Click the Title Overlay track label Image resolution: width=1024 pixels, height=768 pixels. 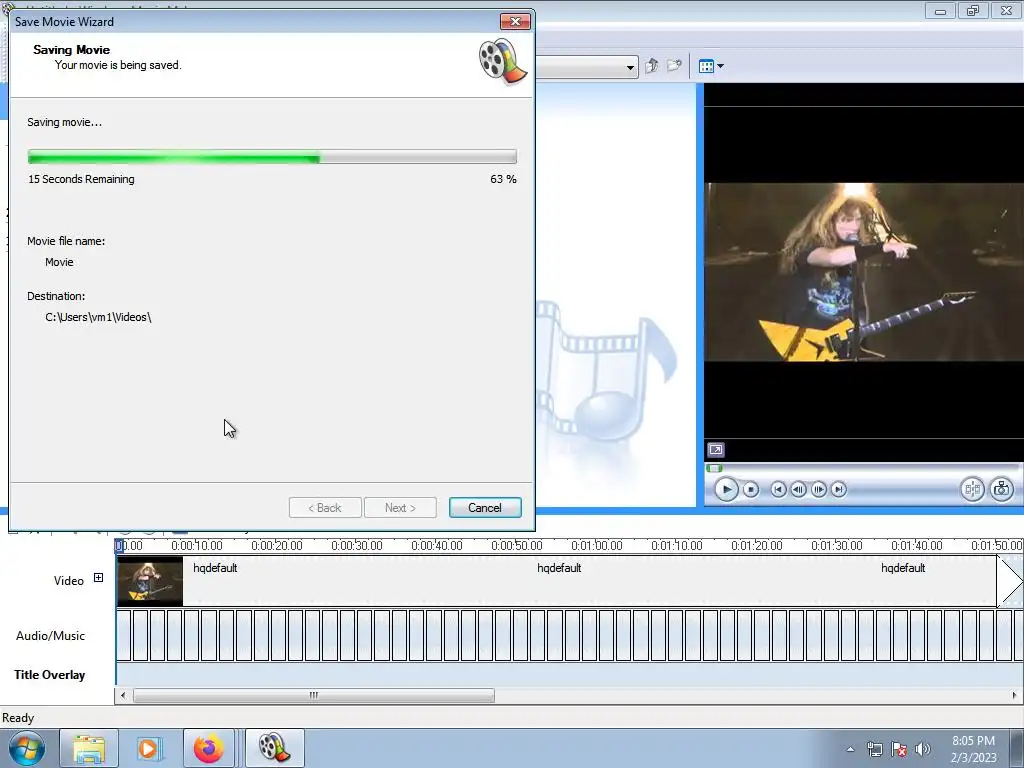tap(50, 675)
